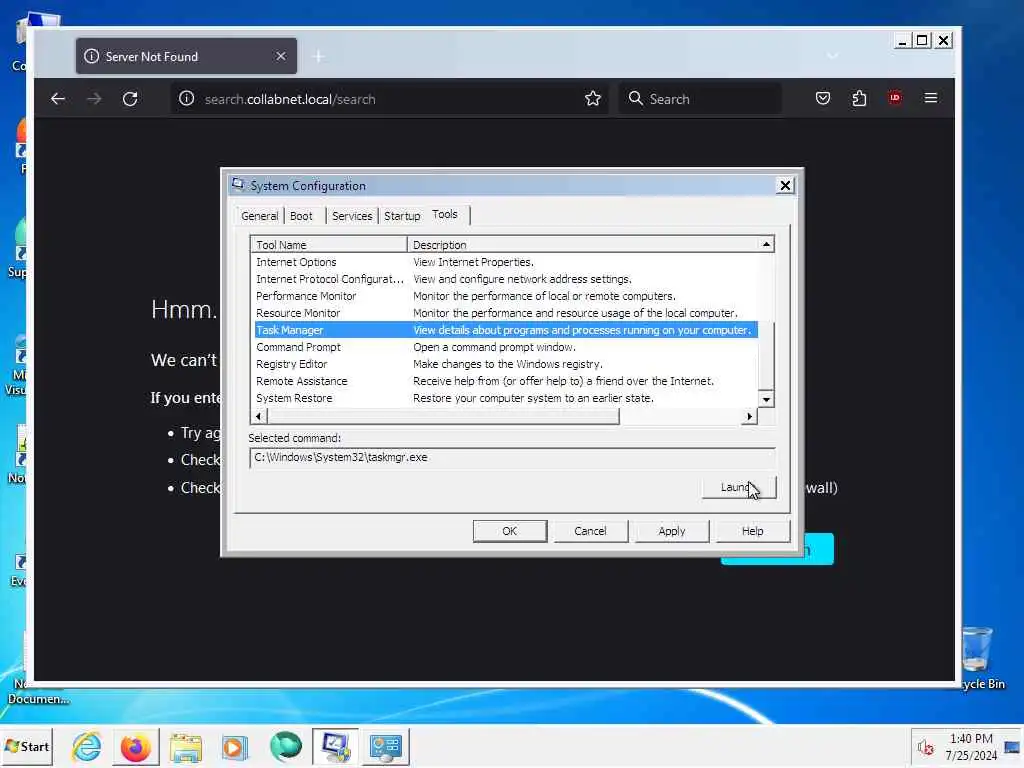Show site information icon in address bar
Viewport: 1024px width, 768px height.
187,99
